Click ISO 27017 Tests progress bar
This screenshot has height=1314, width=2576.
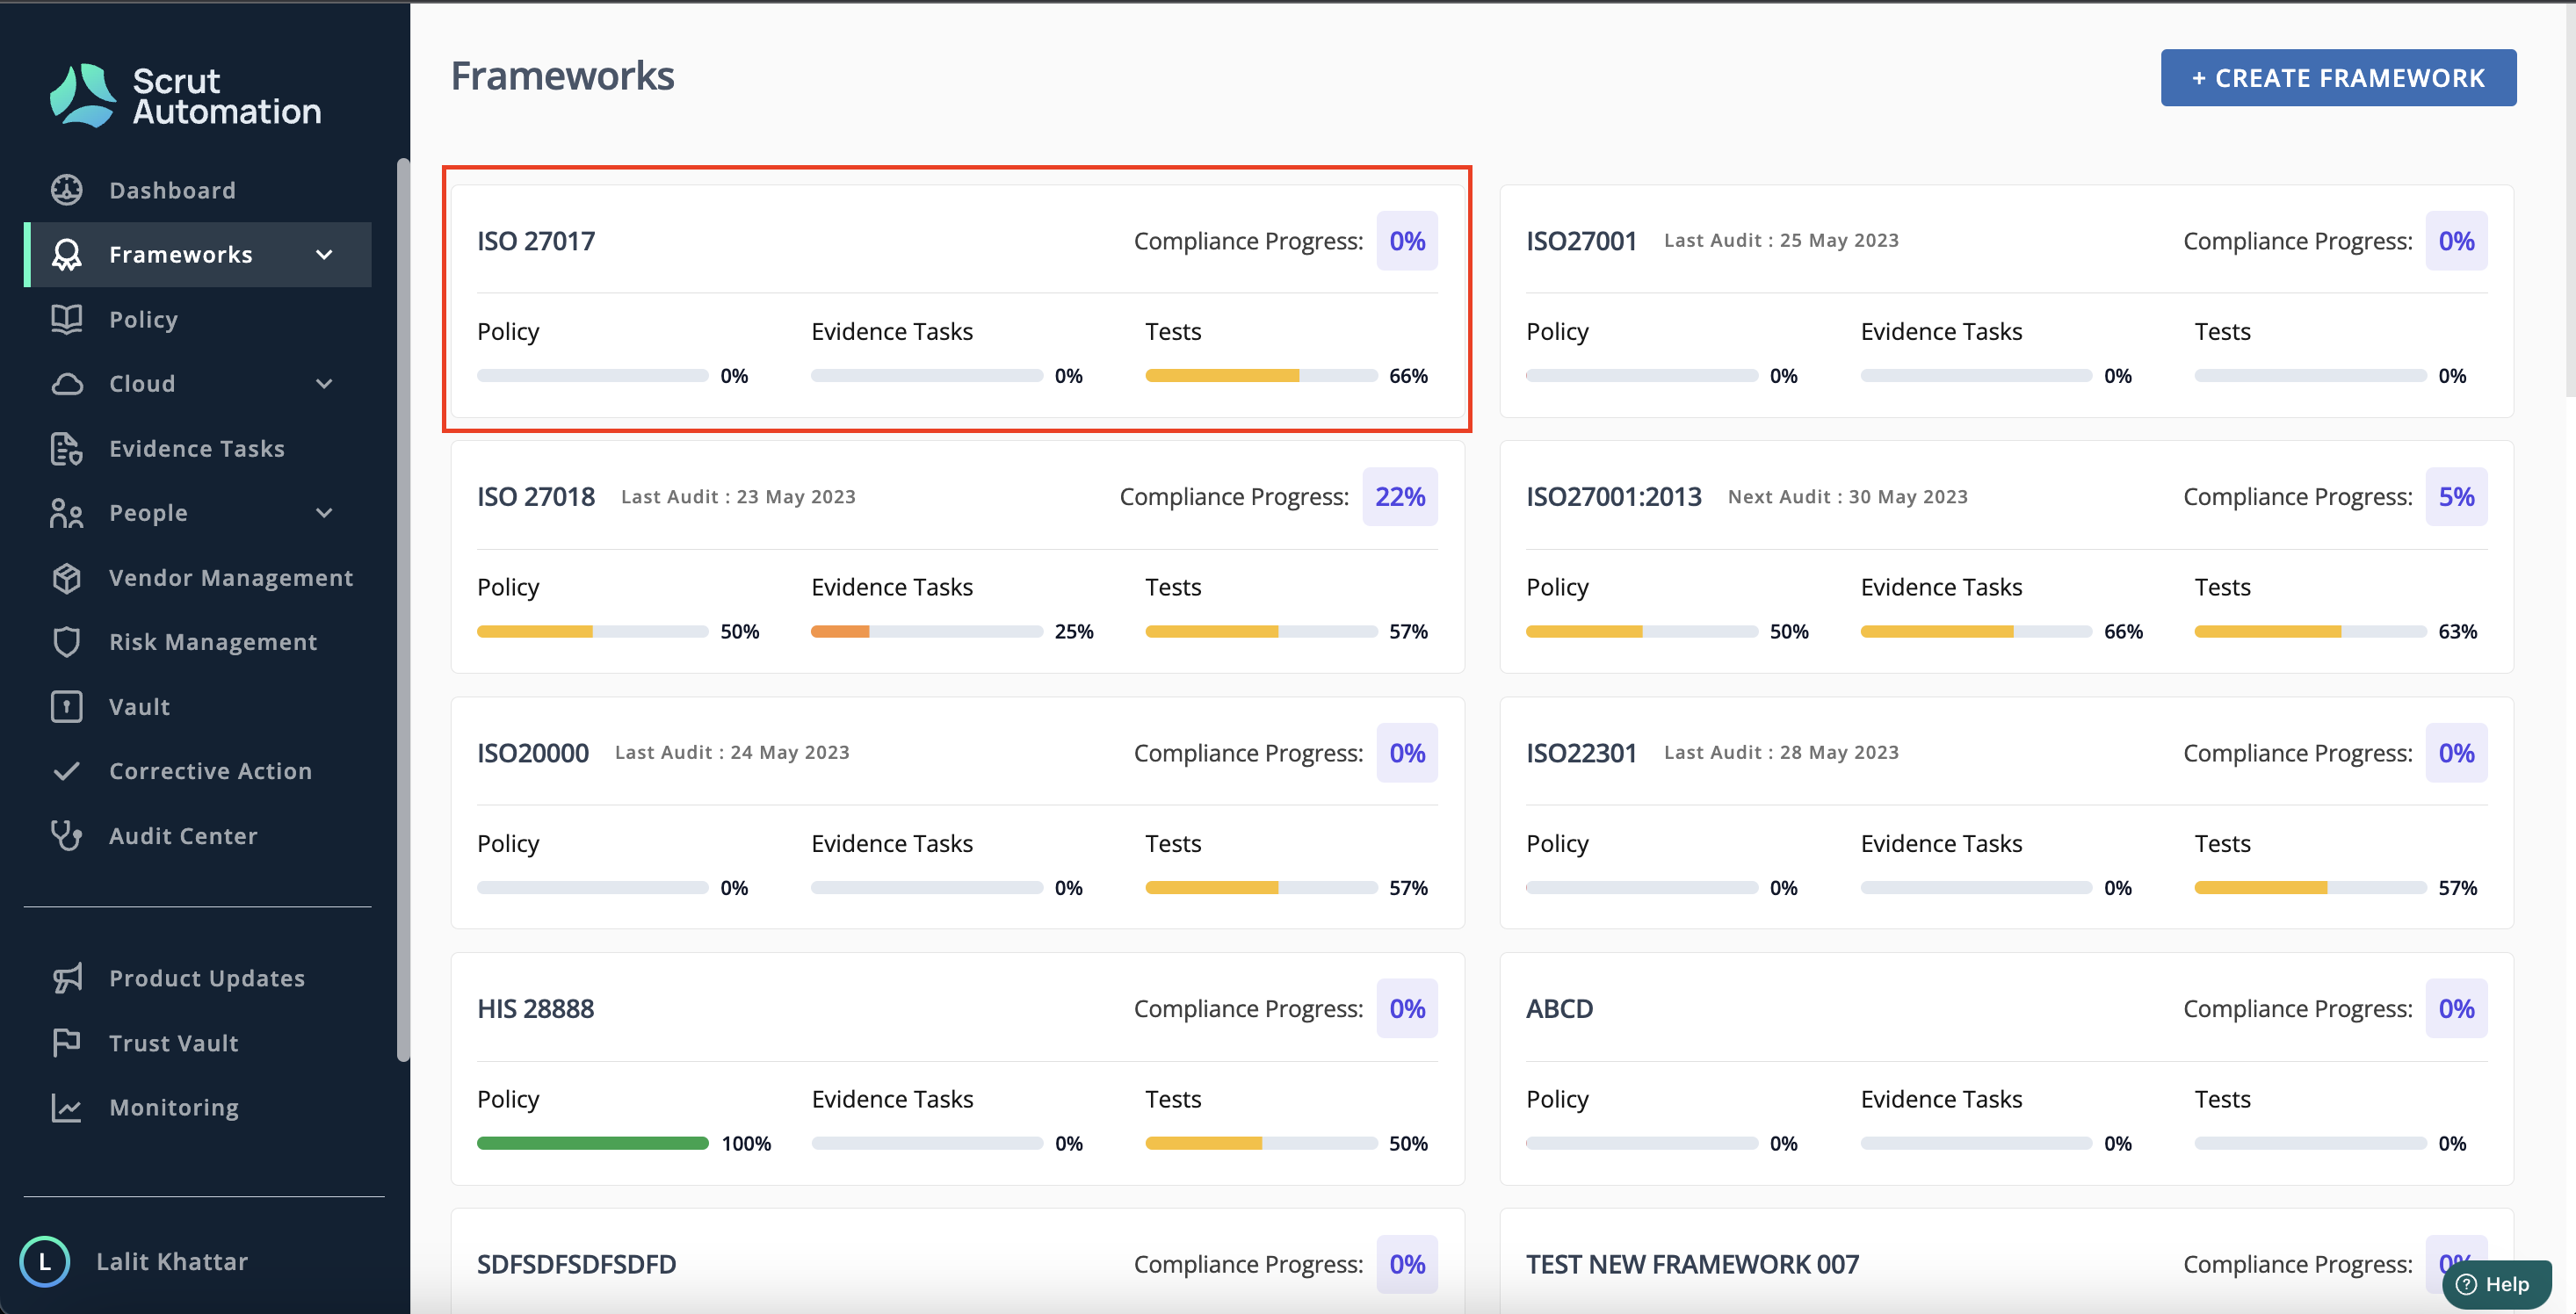coord(1261,376)
